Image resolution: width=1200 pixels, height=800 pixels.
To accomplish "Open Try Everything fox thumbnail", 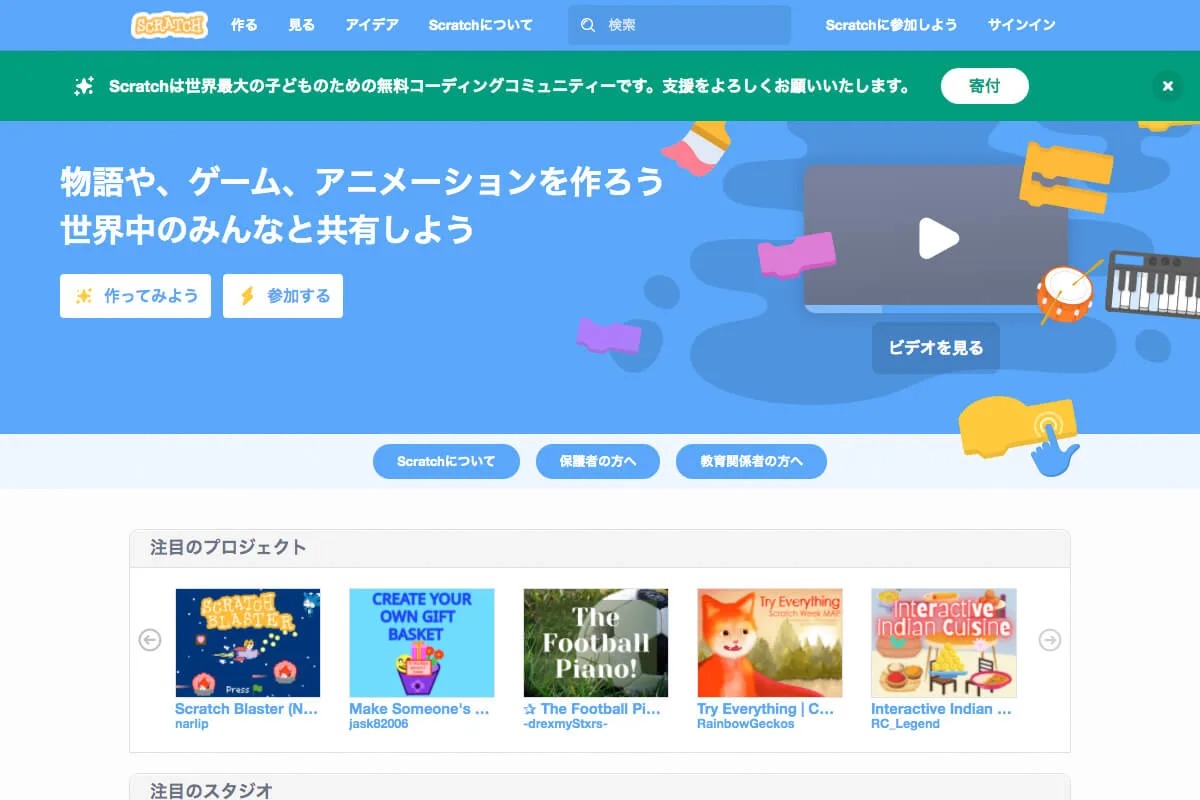I will click(x=770, y=643).
